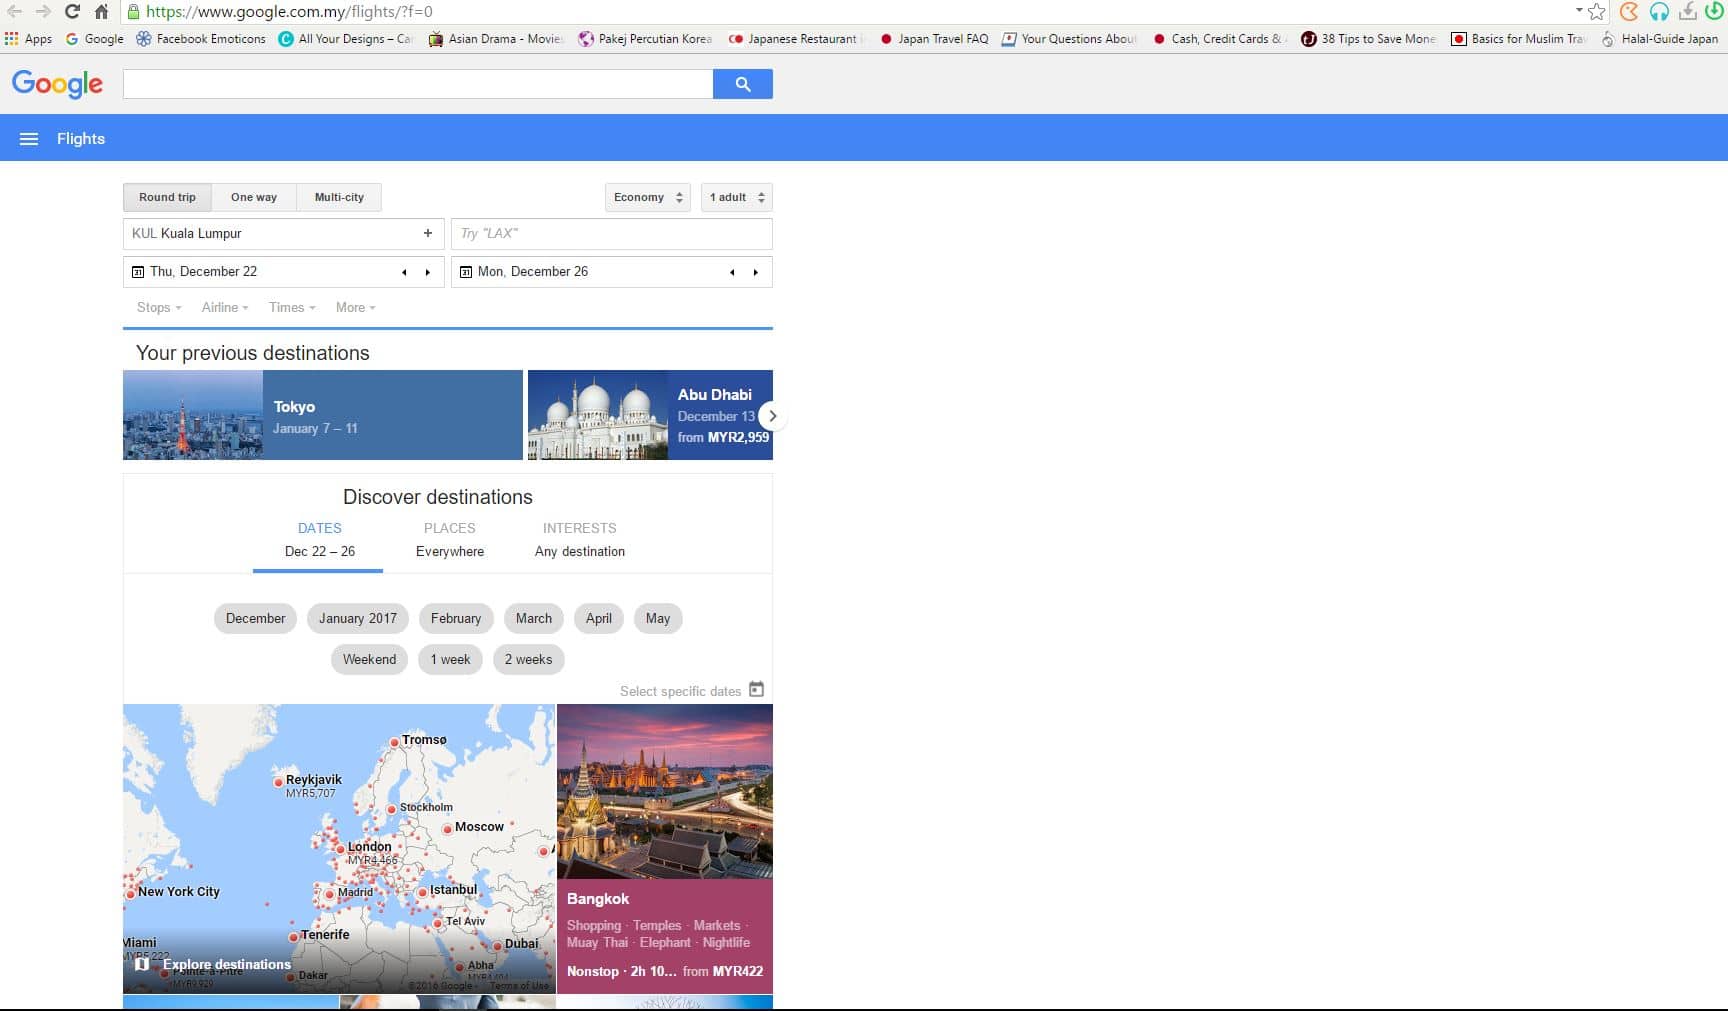This screenshot has height=1011, width=1728.
Task: Switch to the PLACES tab
Action: (450, 540)
